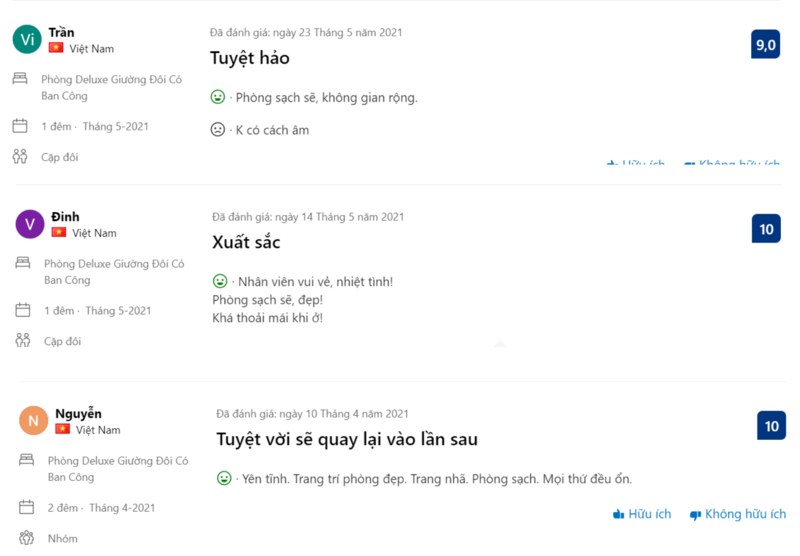800x556 pixels.
Task: Click Đinh's purple reviewer avatar
Action: click(30, 224)
